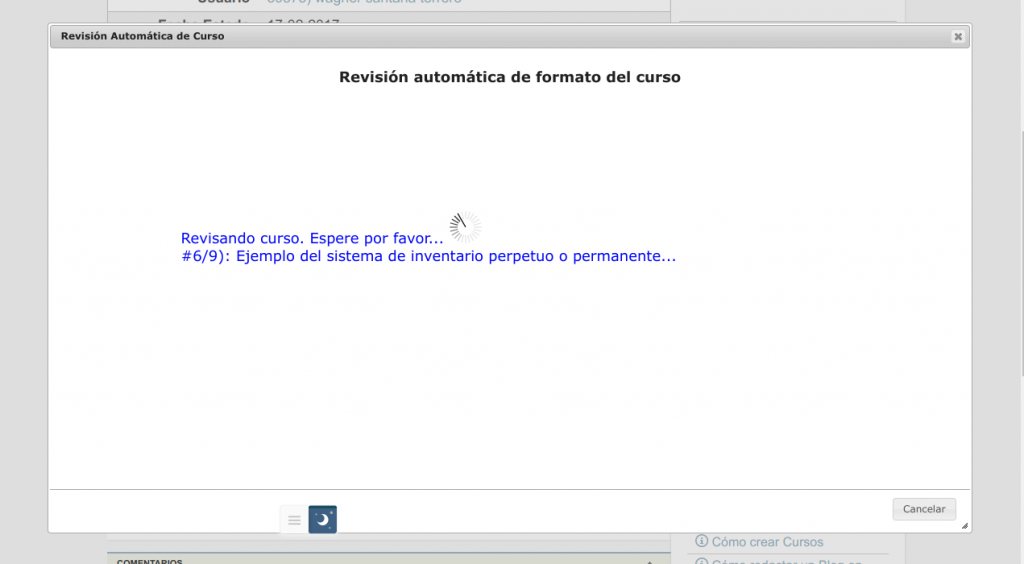Open the Cómo crear Cursos link
Viewport: 1024px width, 564px height.
click(767, 542)
